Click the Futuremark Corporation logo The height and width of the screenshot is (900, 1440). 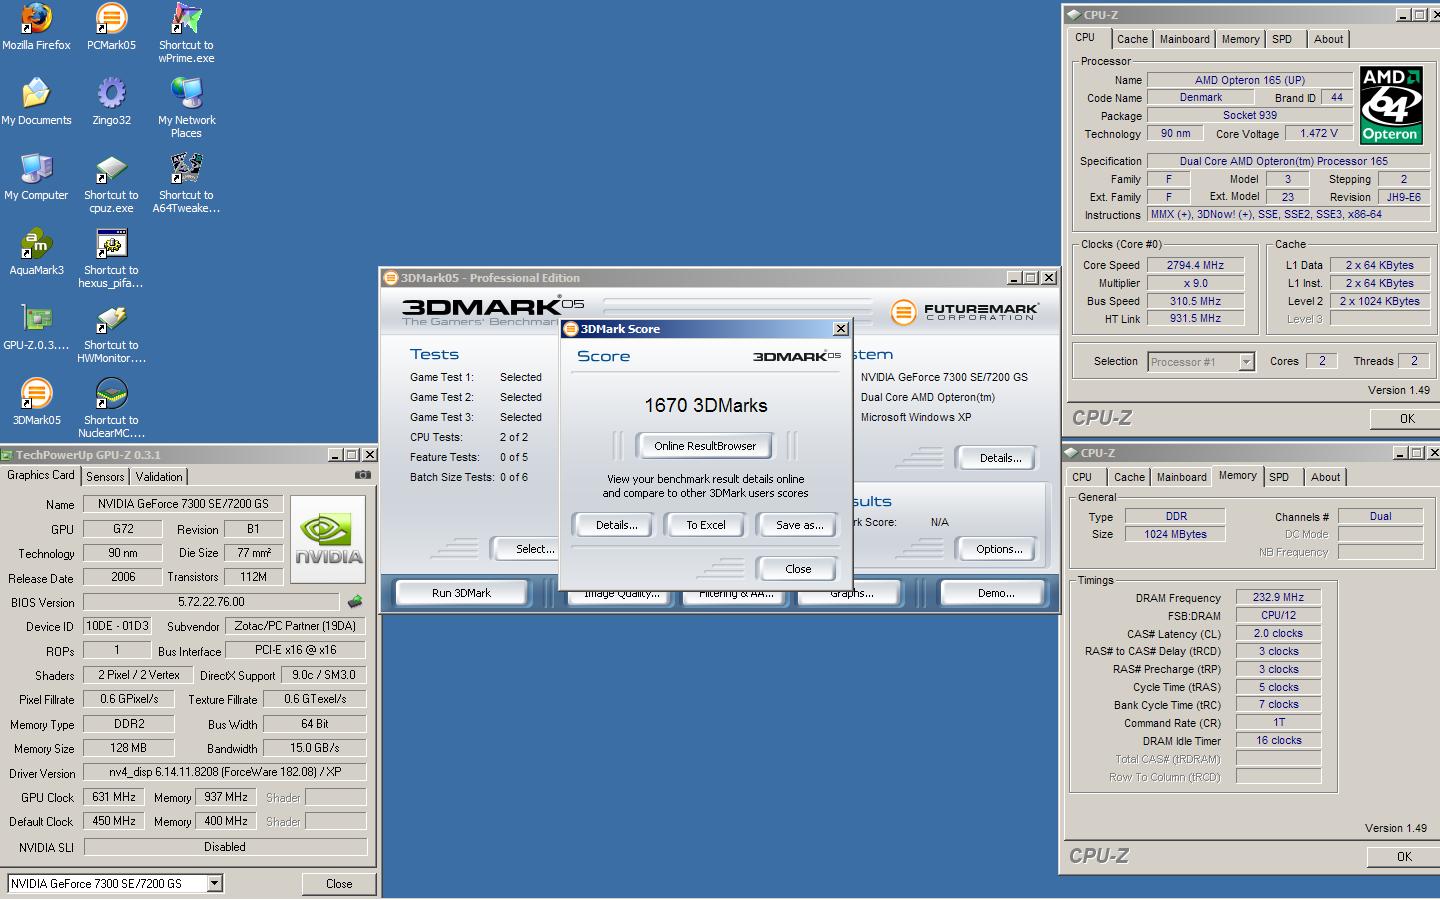[964, 312]
